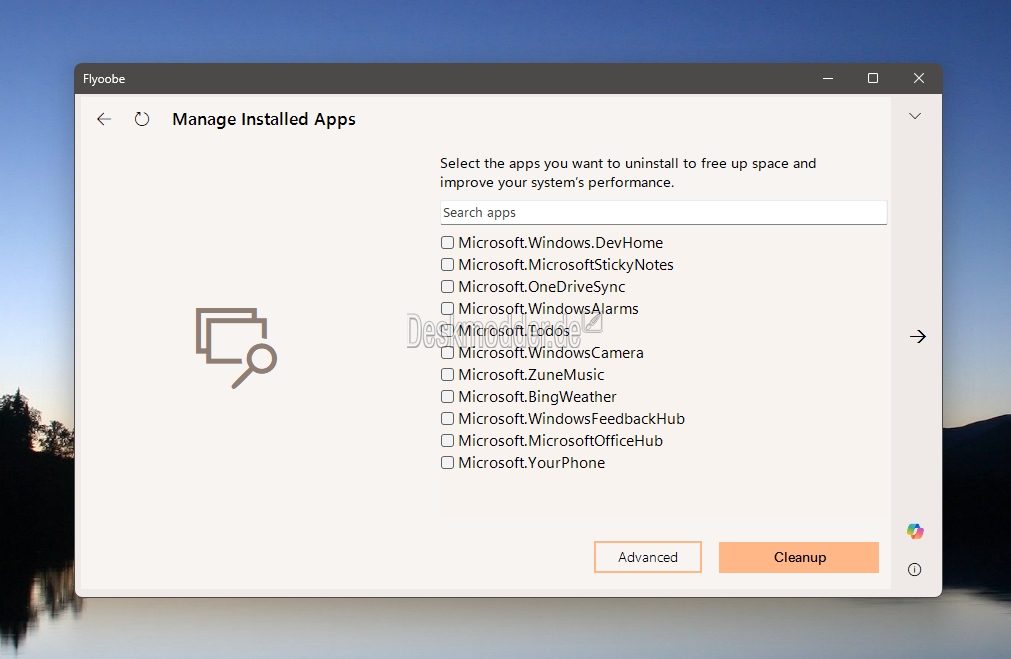Click the Flyoobe title text

[104, 79]
